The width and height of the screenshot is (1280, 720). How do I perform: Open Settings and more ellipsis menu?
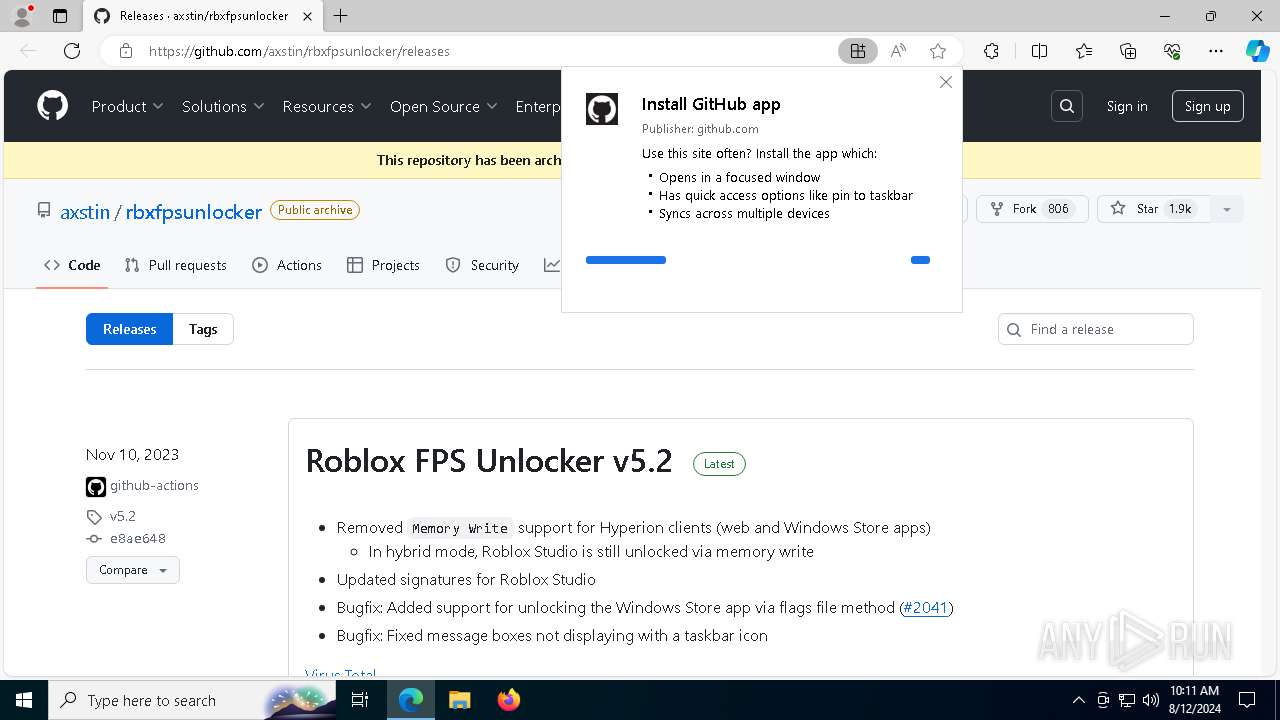coord(1216,51)
